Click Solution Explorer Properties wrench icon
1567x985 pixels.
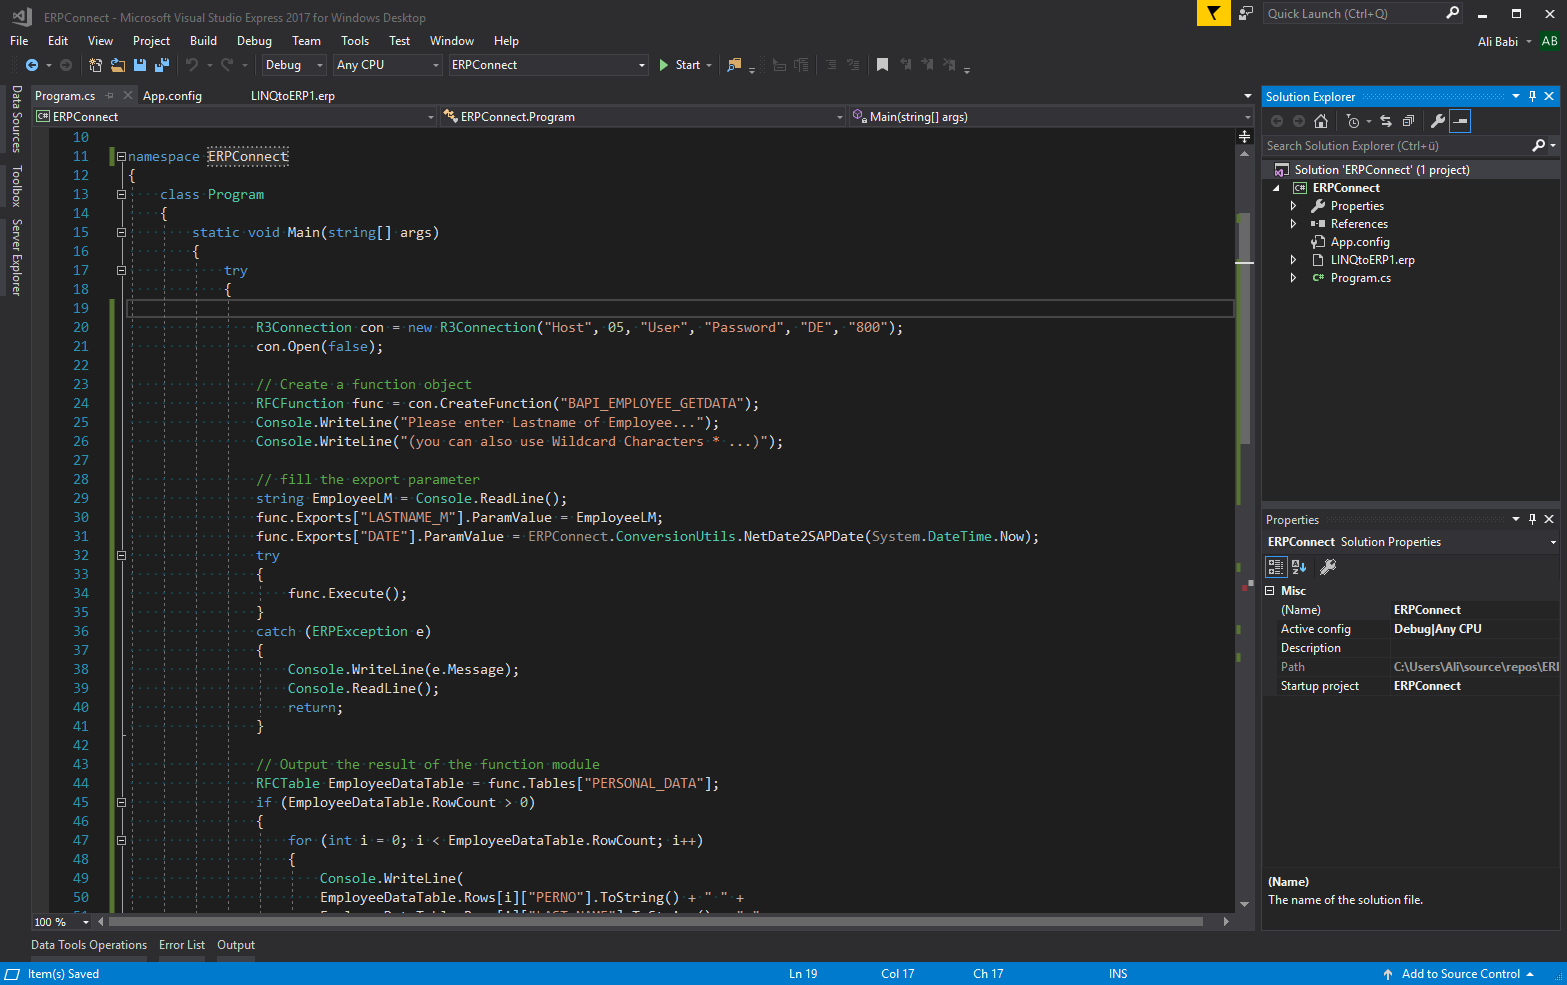1438,121
